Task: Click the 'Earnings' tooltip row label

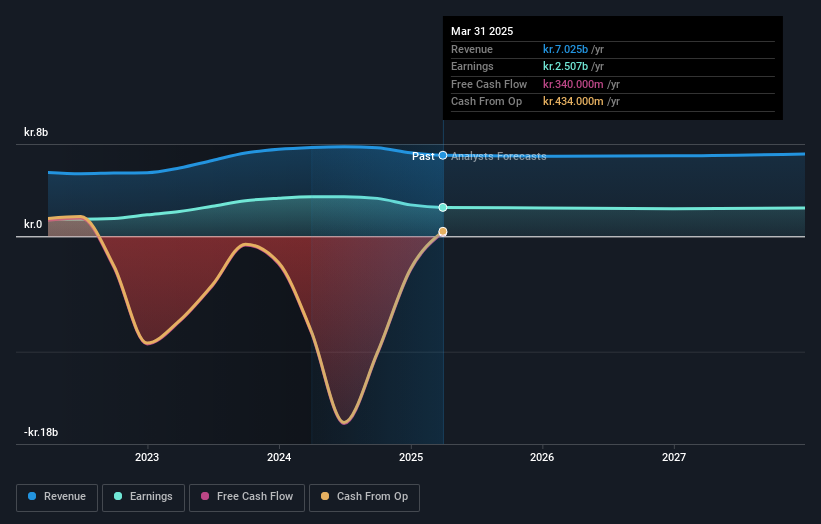Action: click(x=472, y=66)
